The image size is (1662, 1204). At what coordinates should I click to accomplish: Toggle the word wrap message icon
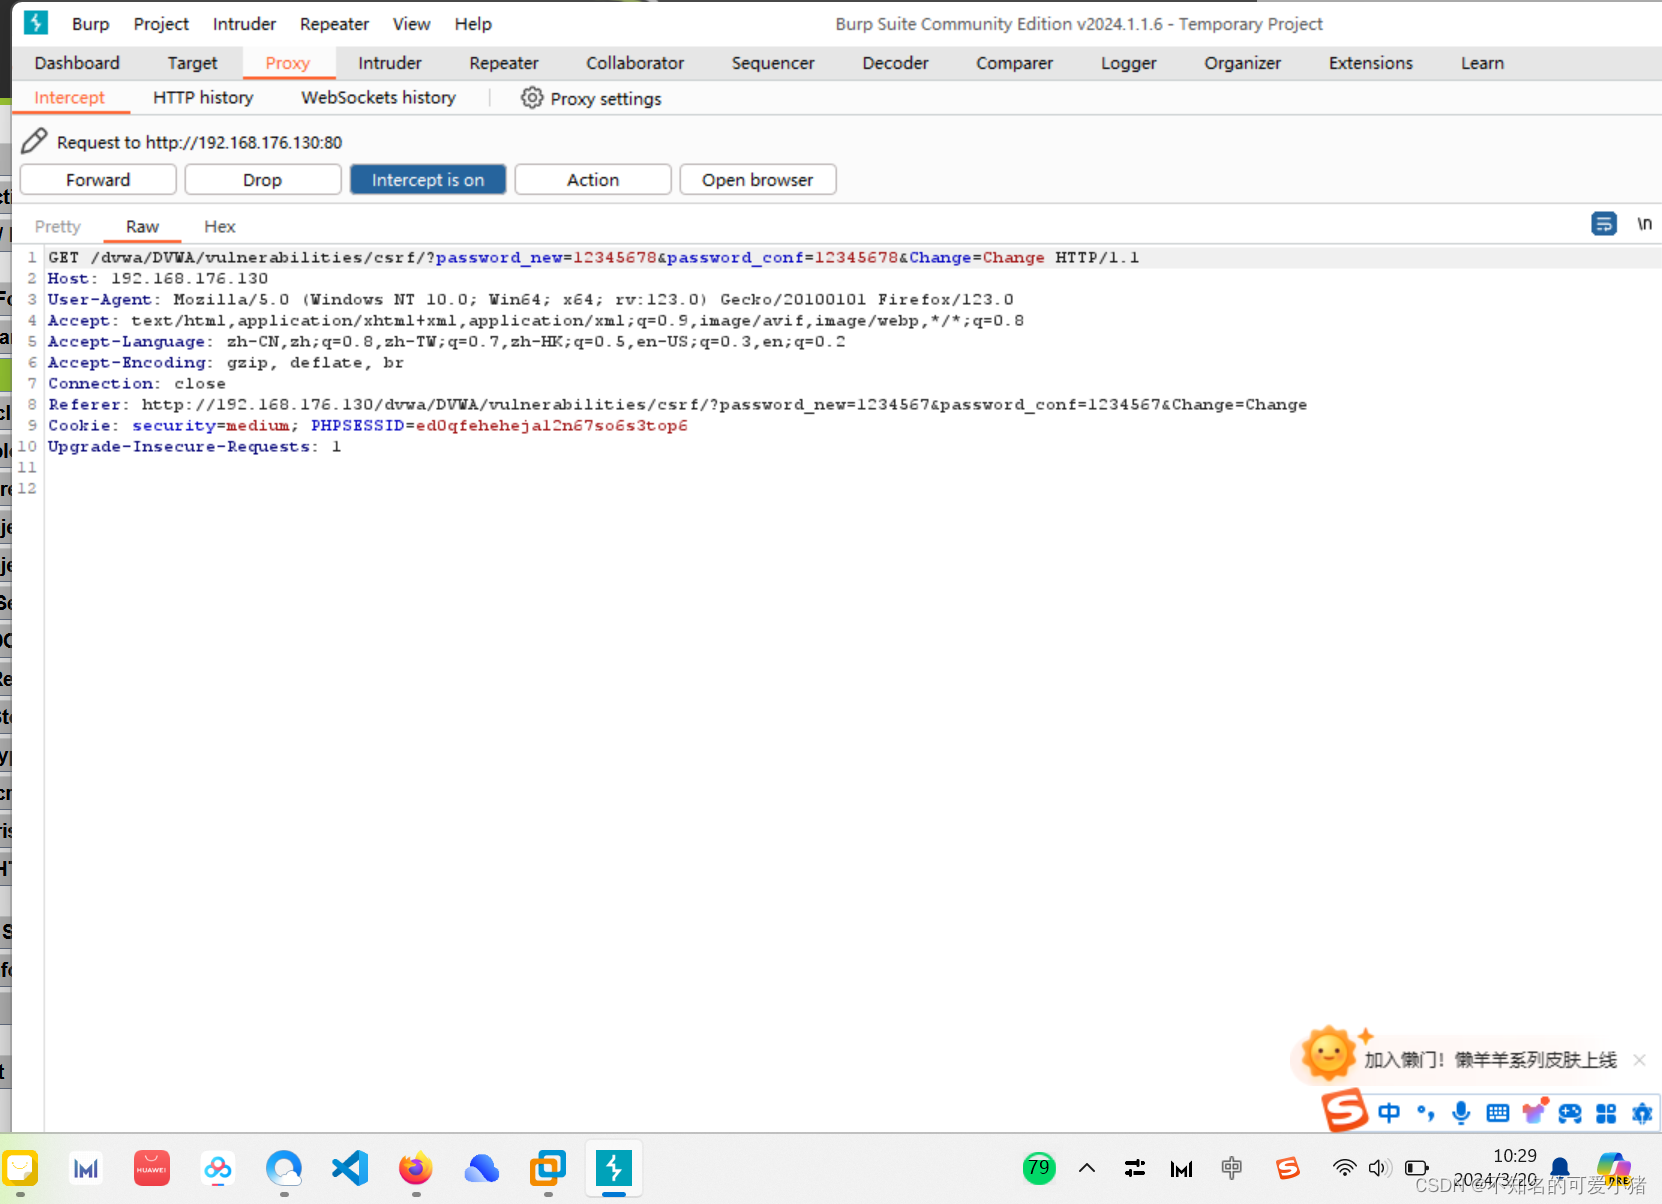1604,223
